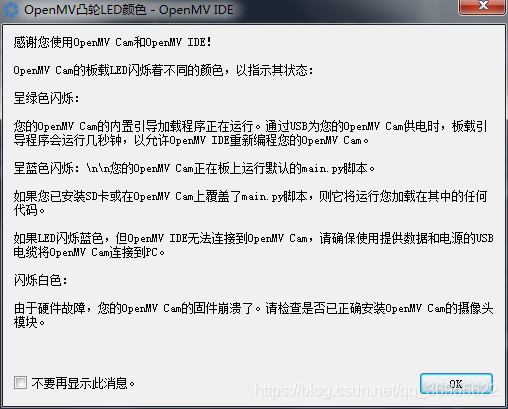Click the paragraph about LED闪烁蓝色 USB电缆
Viewport: 508px width, 409px height.
(253, 245)
